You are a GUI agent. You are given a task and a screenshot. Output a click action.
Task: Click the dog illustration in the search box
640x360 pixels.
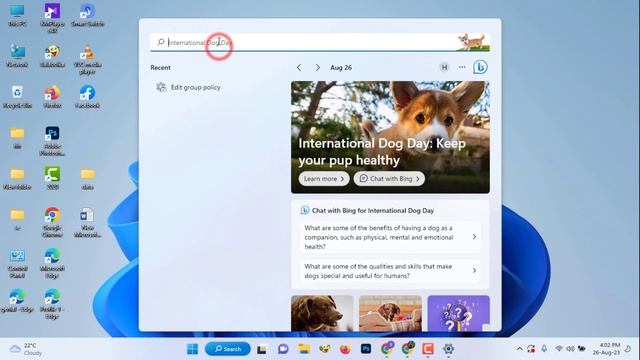pyautogui.click(x=473, y=42)
